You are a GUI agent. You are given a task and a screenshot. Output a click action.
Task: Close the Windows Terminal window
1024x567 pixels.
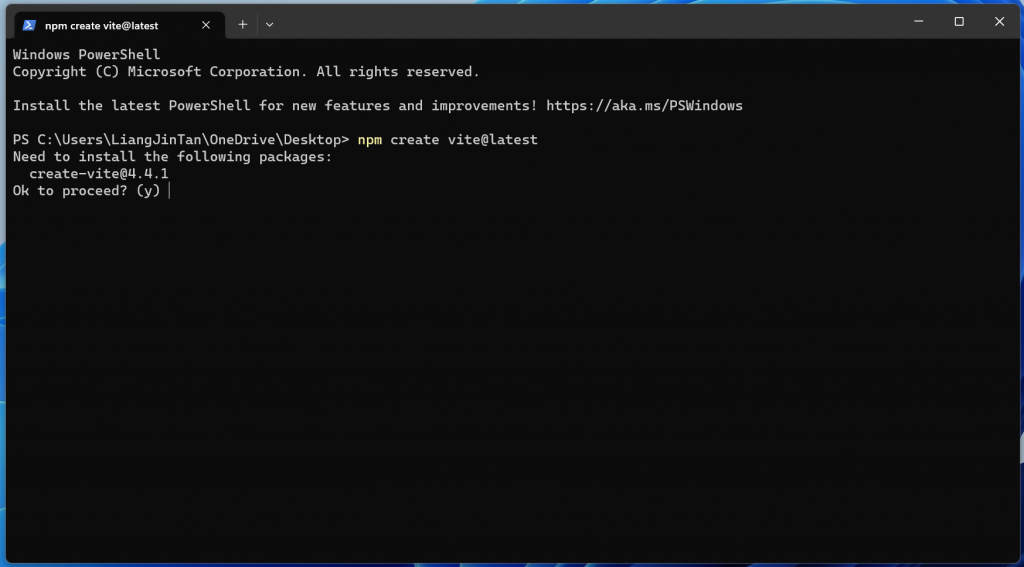pyautogui.click(x=999, y=22)
